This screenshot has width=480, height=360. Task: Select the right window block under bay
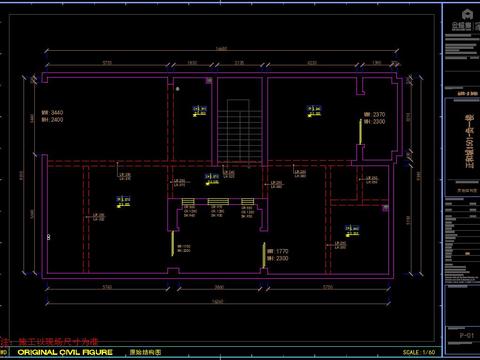point(248,201)
